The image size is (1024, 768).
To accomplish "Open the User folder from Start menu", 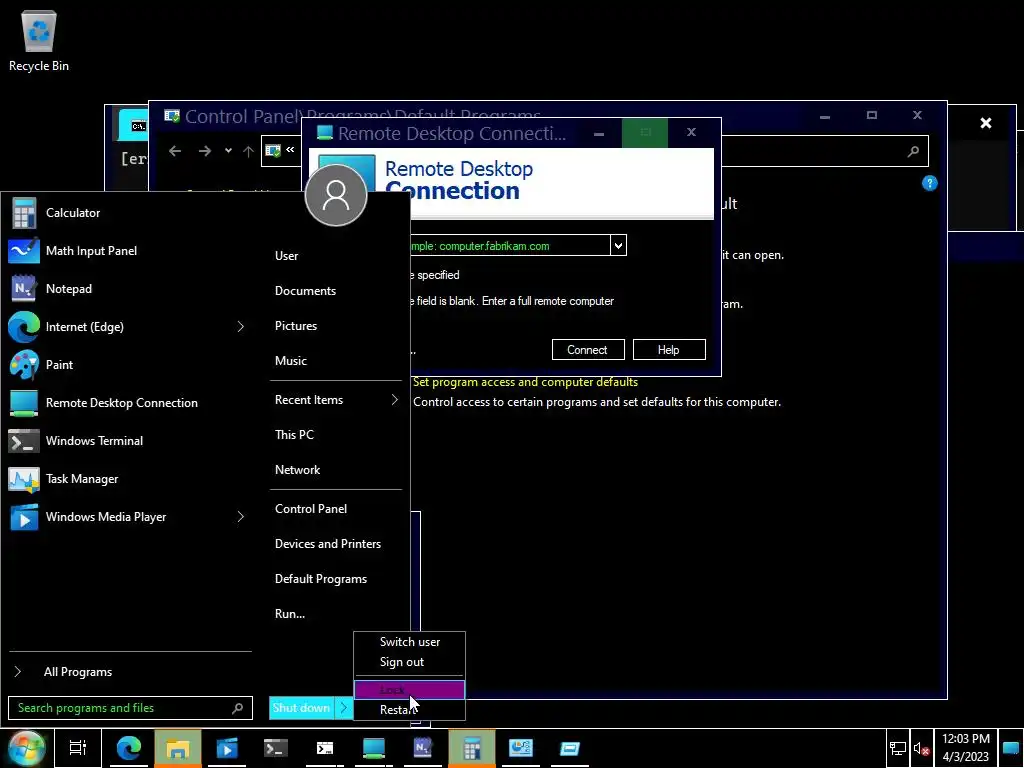I will (336, 256).
